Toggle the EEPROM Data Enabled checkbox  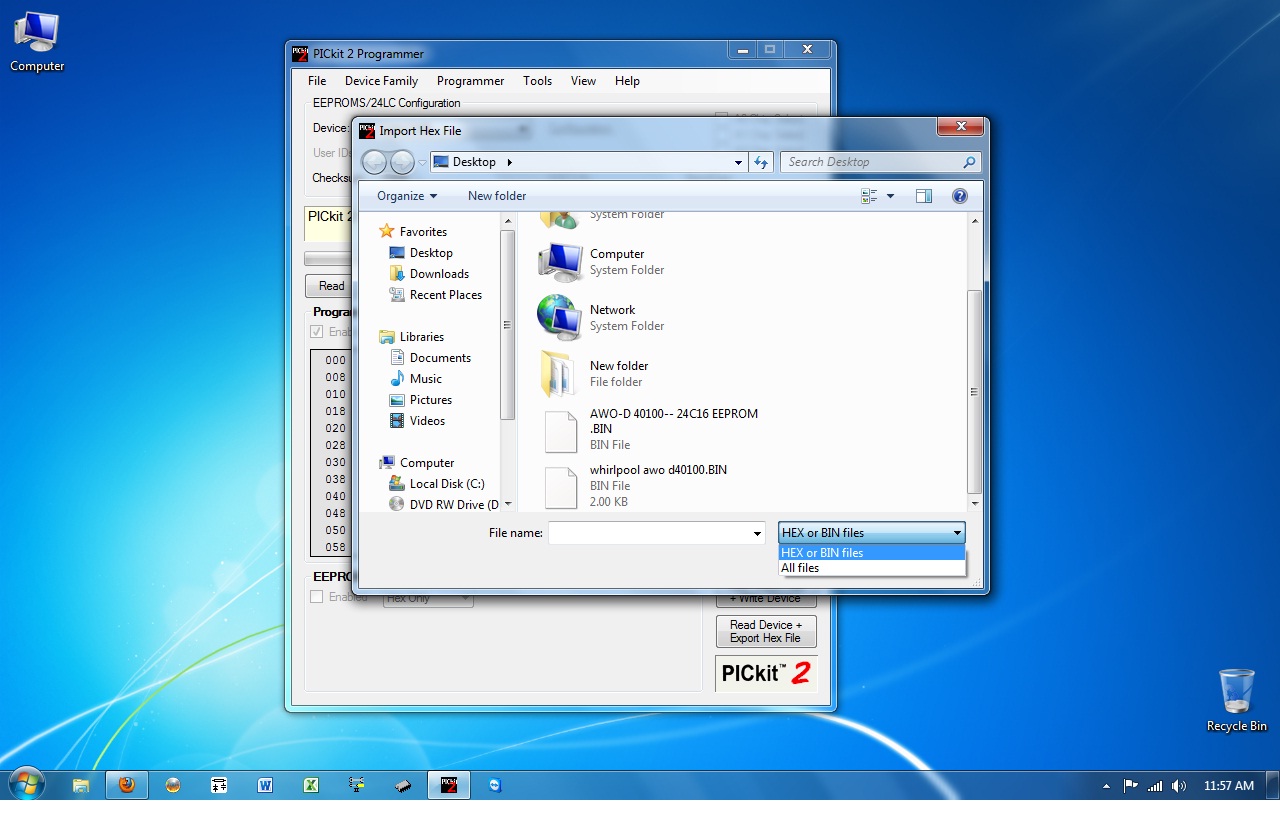pos(317,597)
